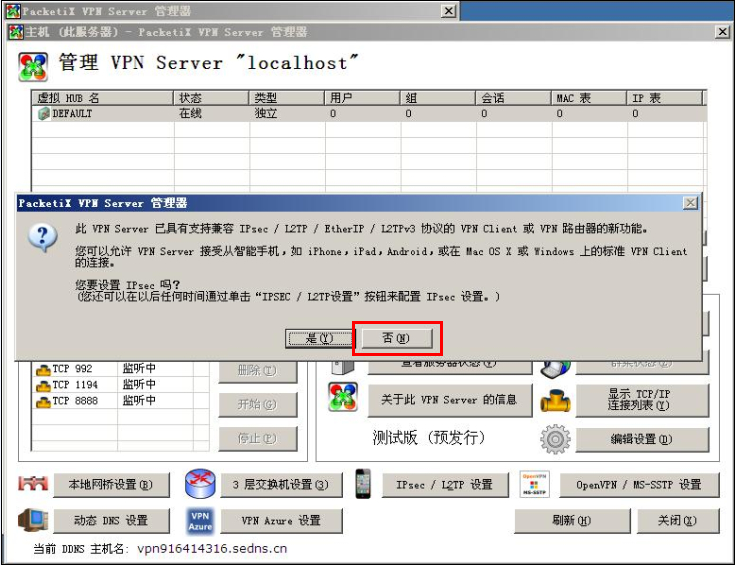Close the IPsec prompt dialog

[x=690, y=203]
